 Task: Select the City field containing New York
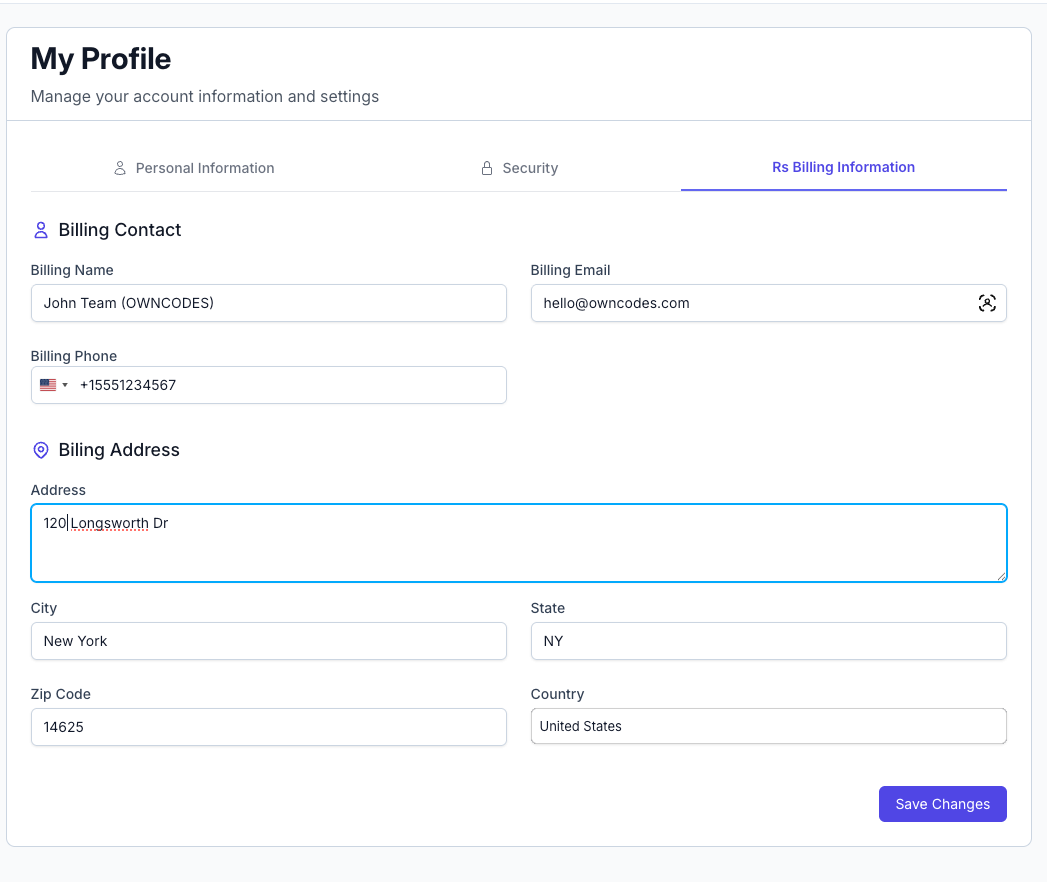(268, 641)
